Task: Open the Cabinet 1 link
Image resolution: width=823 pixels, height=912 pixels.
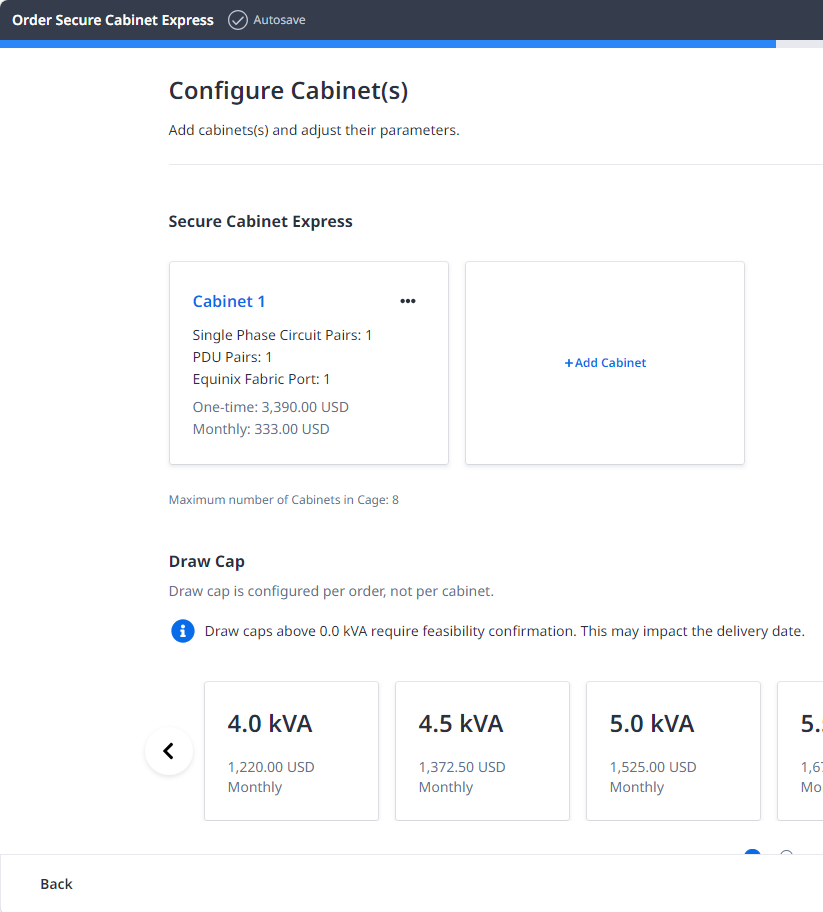Action: coord(229,301)
